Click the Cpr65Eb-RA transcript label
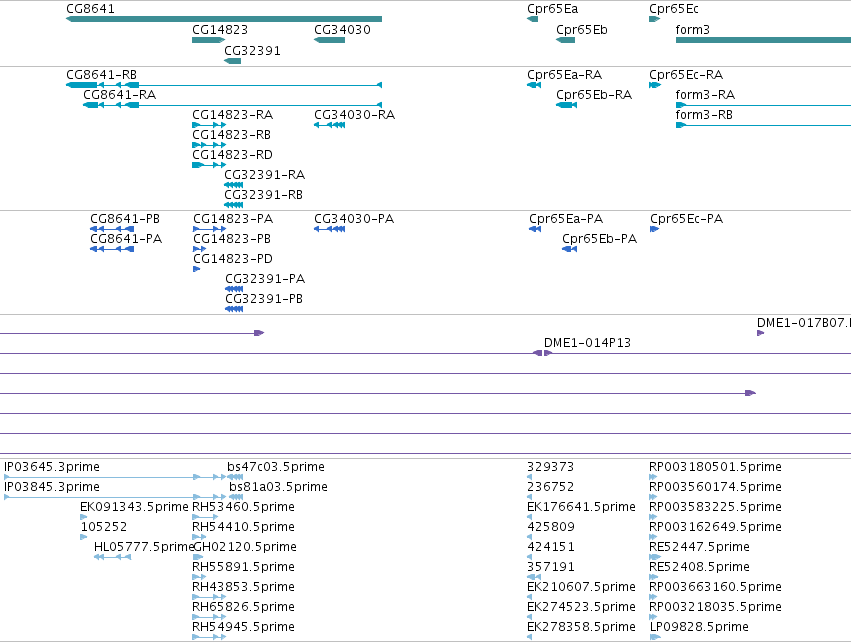The image size is (851, 642). [594, 95]
